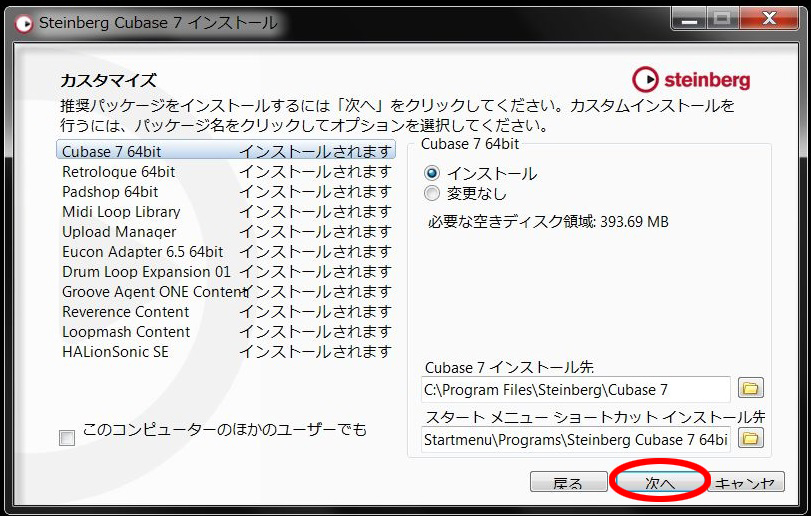The height and width of the screenshot is (516, 811).
Task: Click the C:\Program Files\Steinberg\Cubase 7 path field
Action: pos(576,389)
